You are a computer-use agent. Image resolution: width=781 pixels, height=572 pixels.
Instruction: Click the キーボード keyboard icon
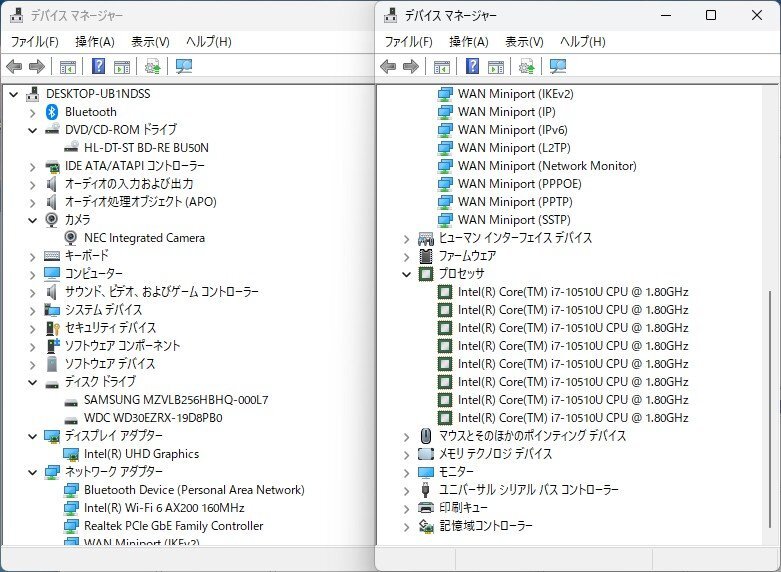pyautogui.click(x=52, y=256)
